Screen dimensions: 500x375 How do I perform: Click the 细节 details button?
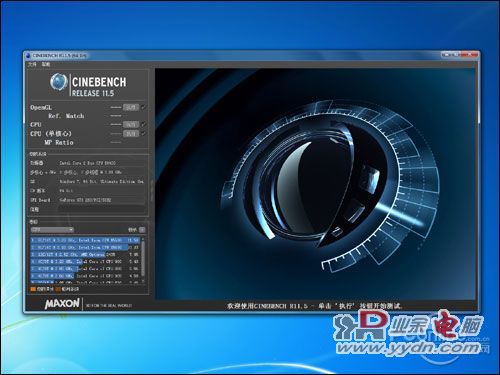pyautogui.click(x=142, y=230)
